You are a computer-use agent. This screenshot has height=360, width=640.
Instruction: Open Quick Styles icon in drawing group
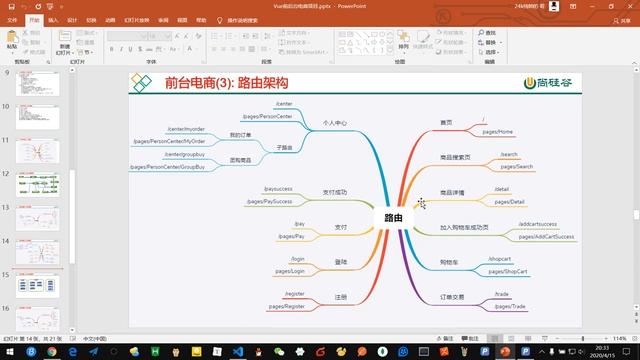point(423,37)
